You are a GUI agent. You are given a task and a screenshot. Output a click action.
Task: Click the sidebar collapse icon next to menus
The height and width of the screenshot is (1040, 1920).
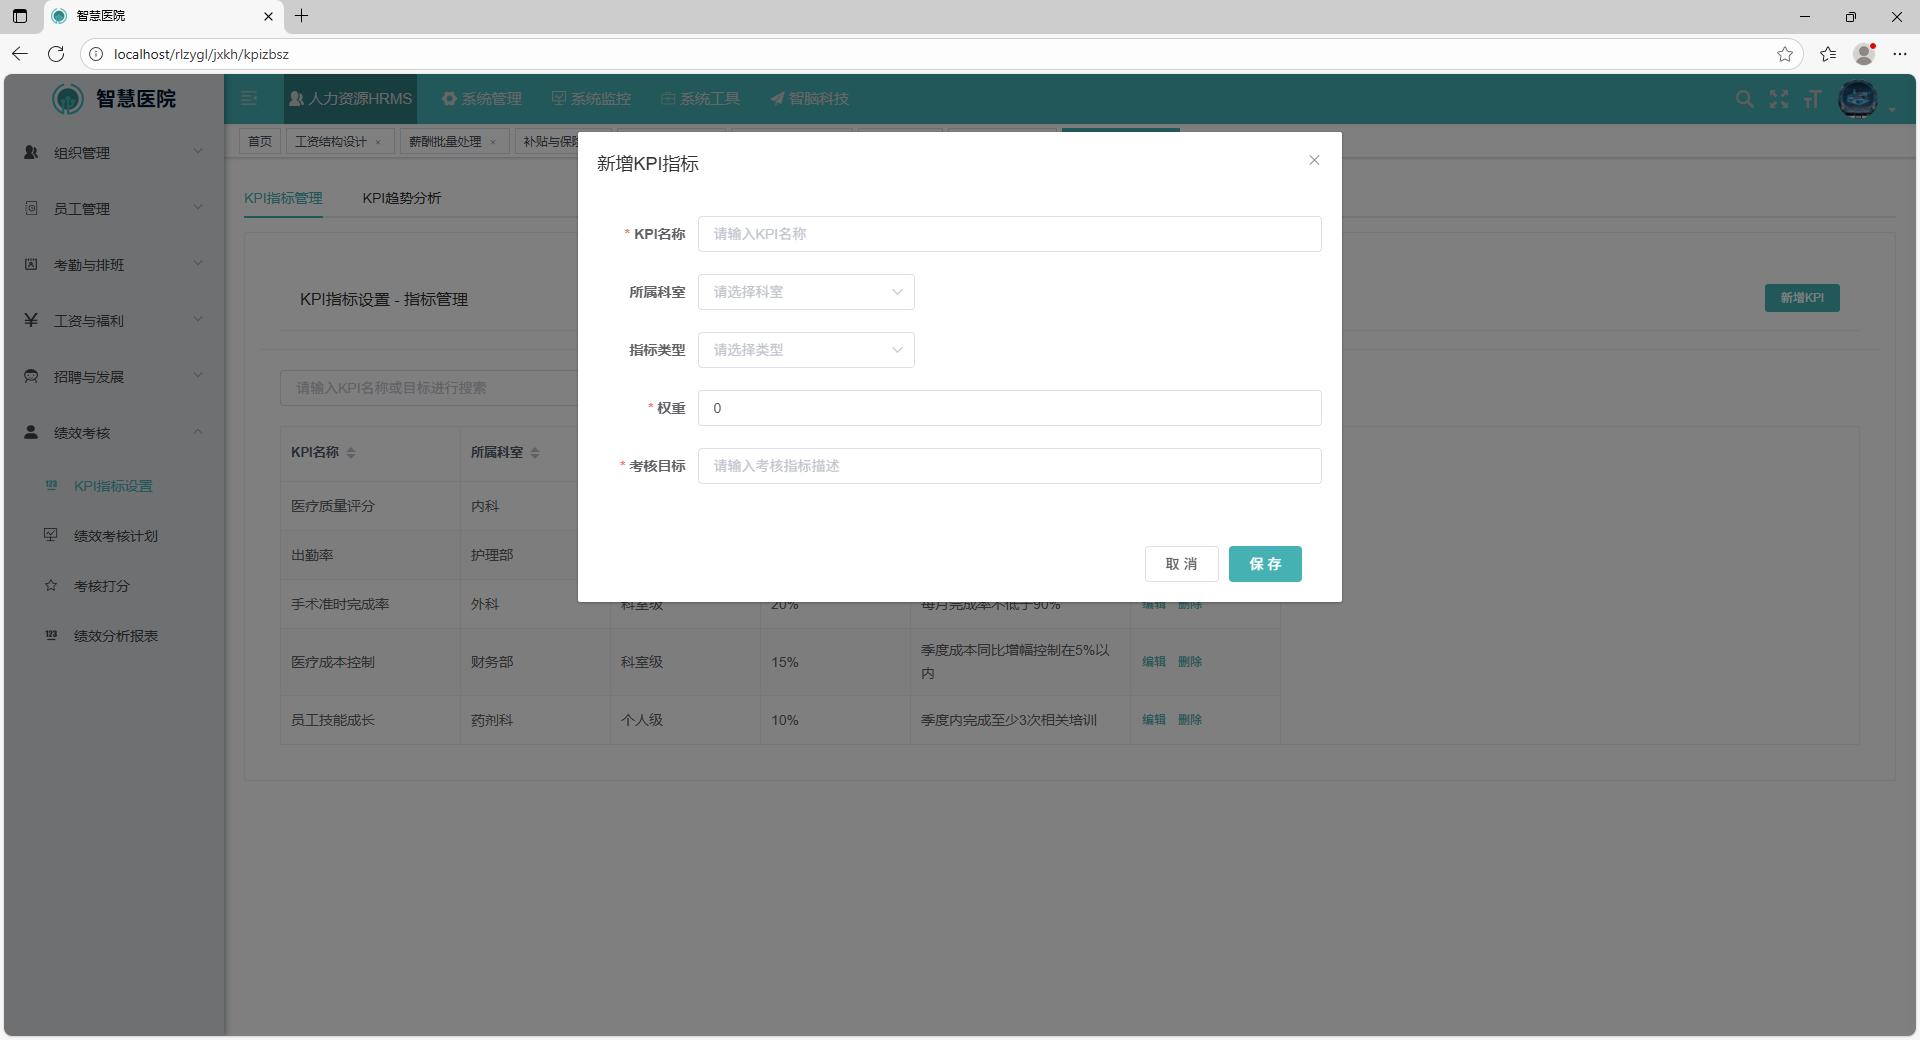248,99
